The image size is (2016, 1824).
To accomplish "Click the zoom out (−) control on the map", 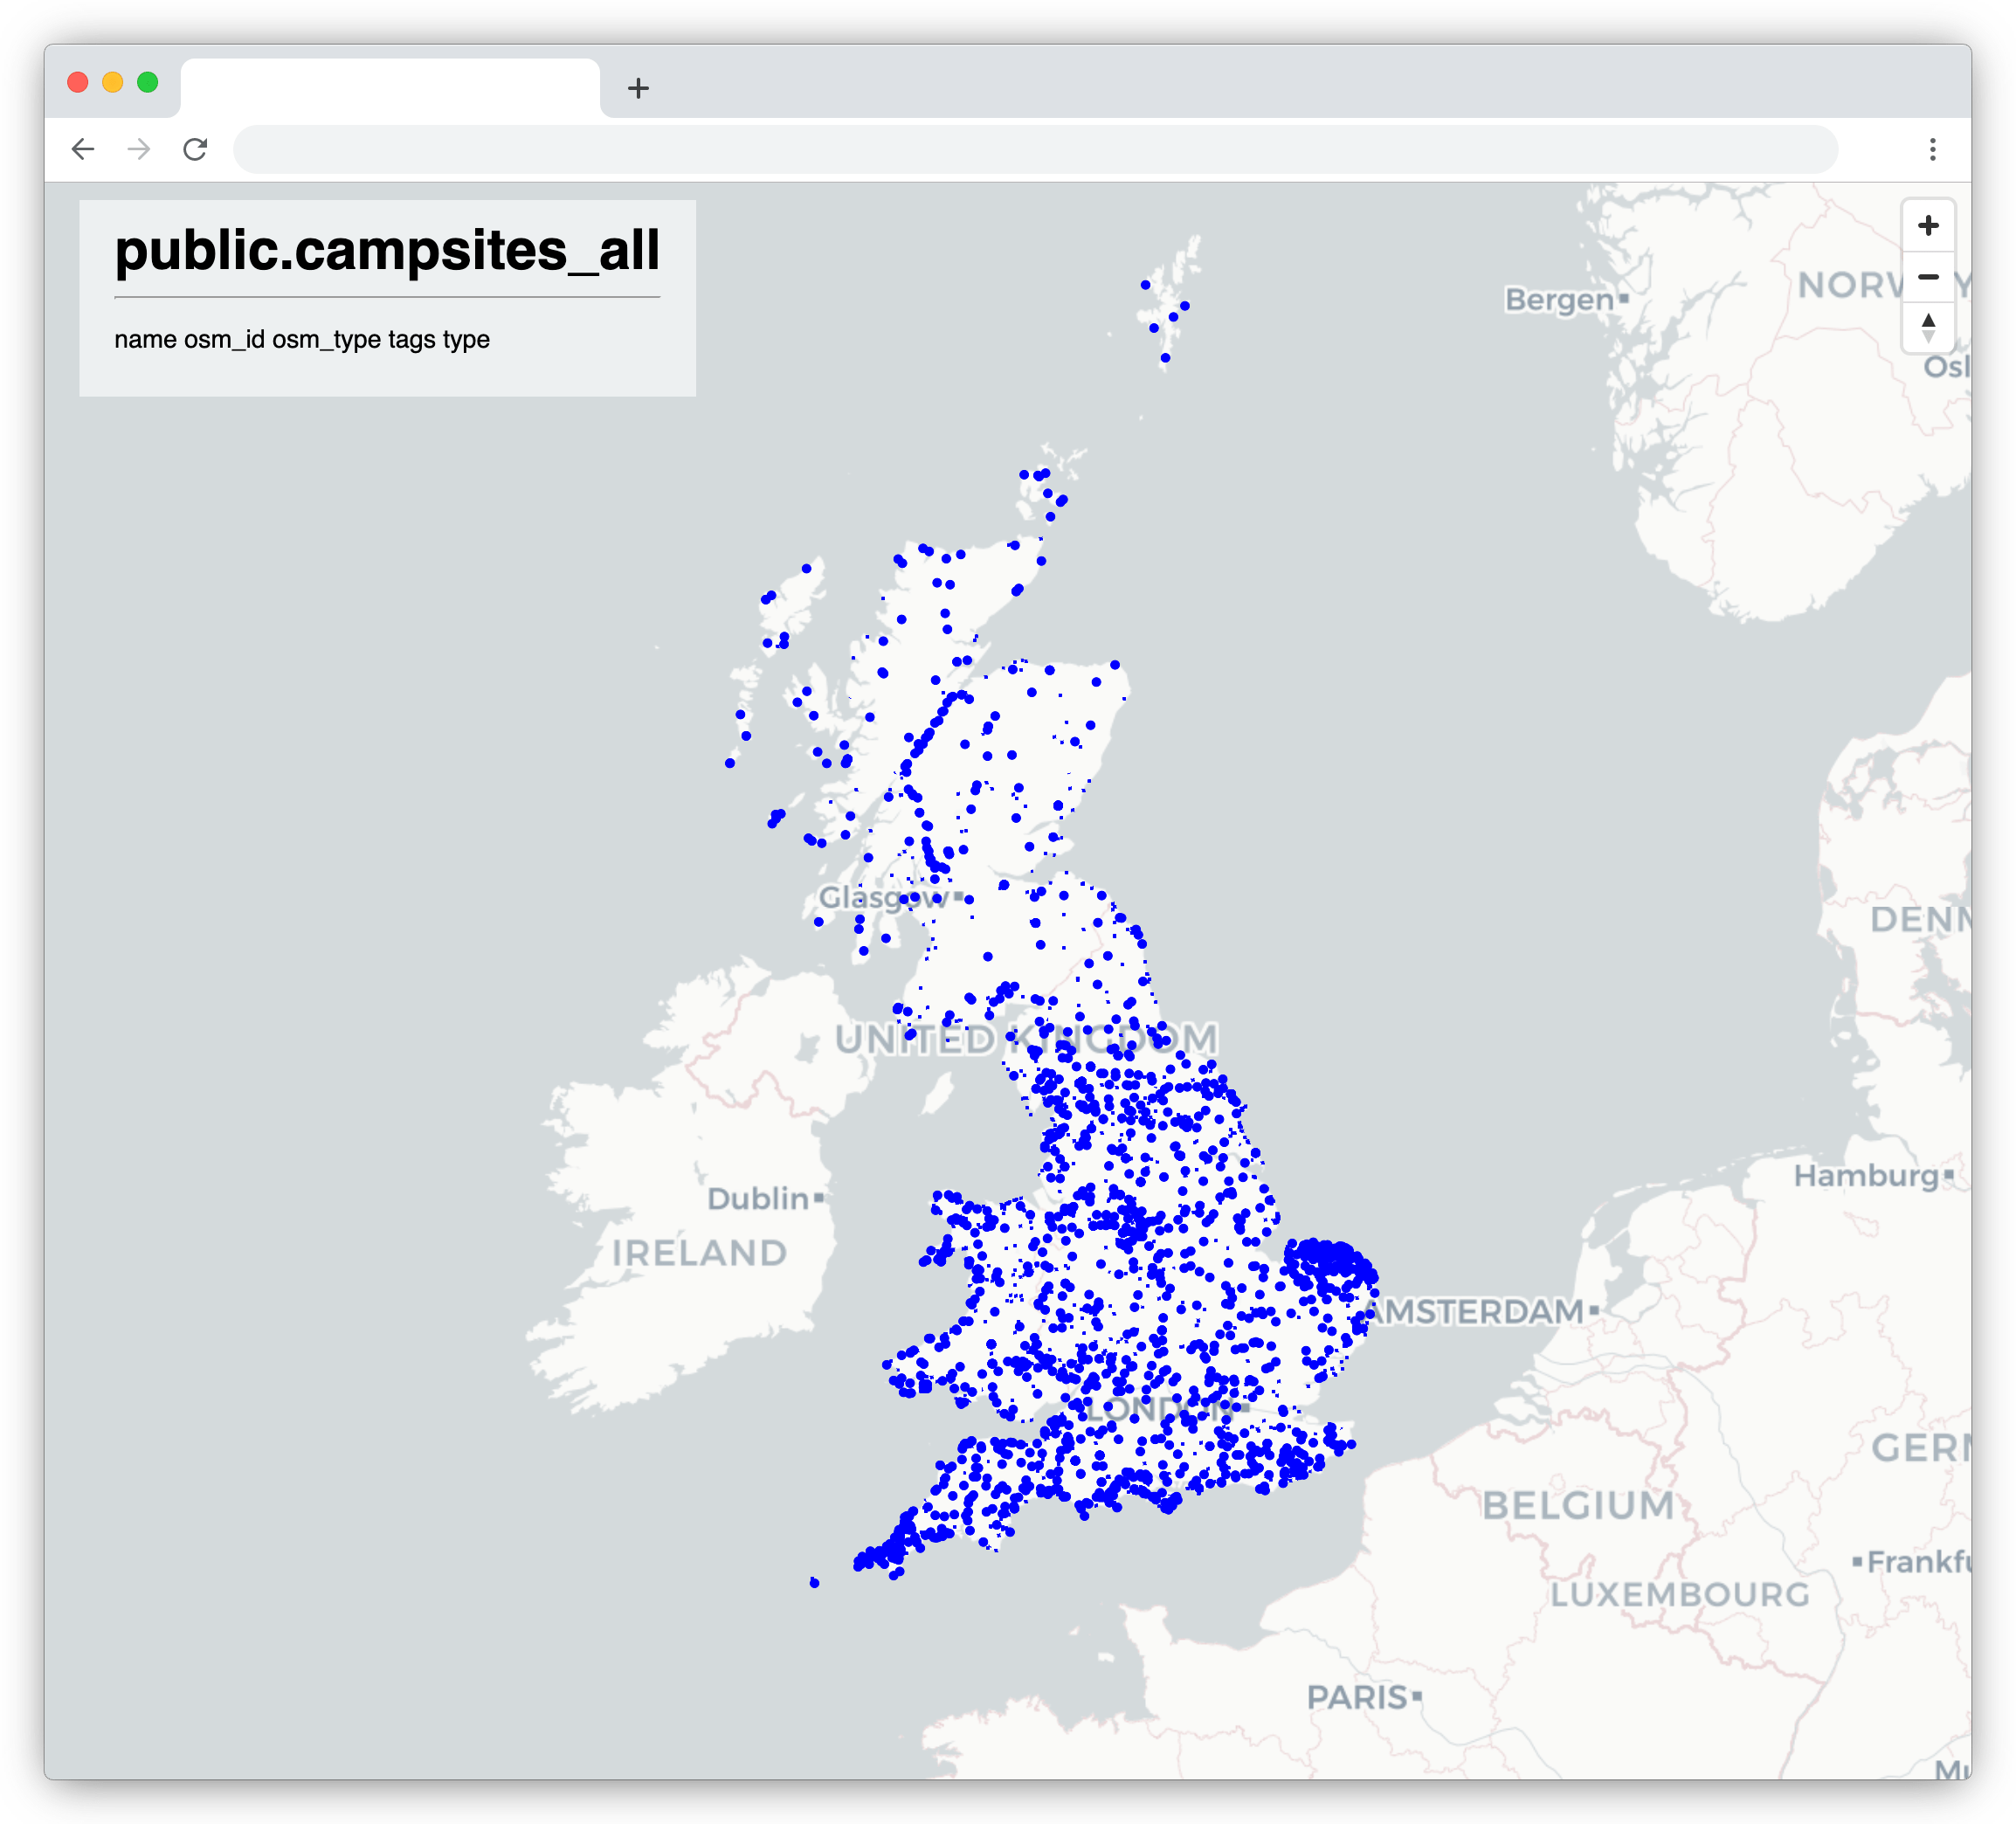I will 1929,277.
